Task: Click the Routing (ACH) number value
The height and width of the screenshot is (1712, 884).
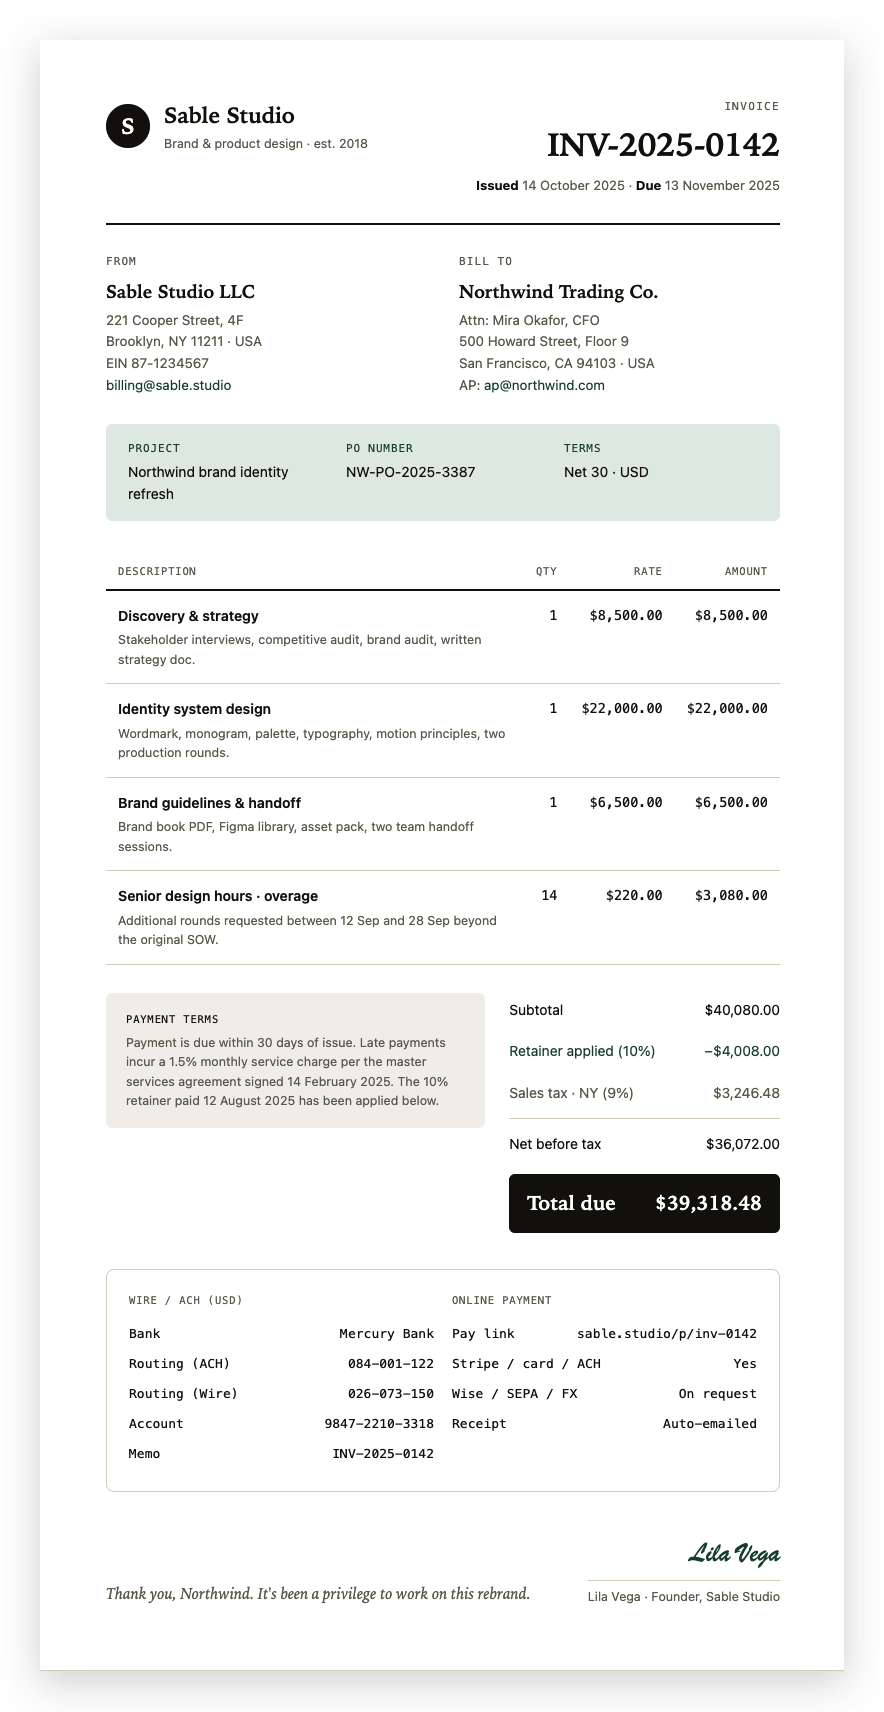Action: tap(391, 1364)
